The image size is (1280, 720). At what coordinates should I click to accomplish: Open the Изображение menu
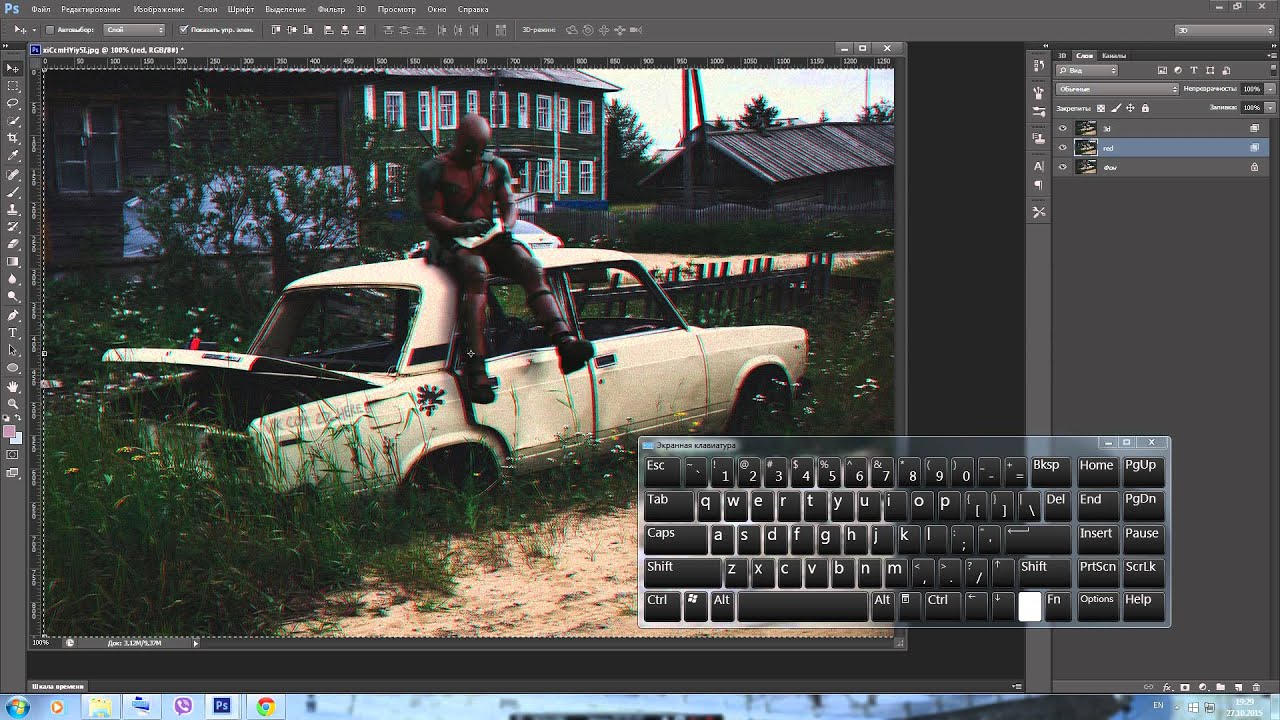coord(159,9)
